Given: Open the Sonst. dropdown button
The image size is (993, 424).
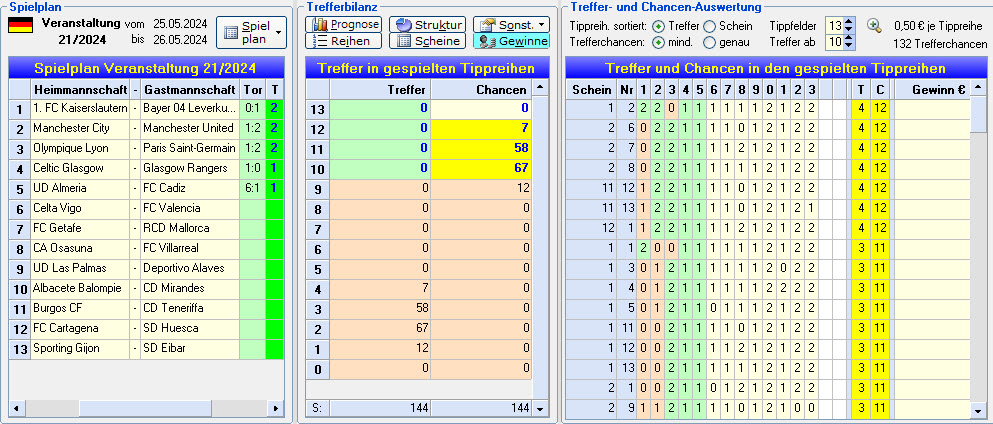Looking at the screenshot, I should point(511,25).
